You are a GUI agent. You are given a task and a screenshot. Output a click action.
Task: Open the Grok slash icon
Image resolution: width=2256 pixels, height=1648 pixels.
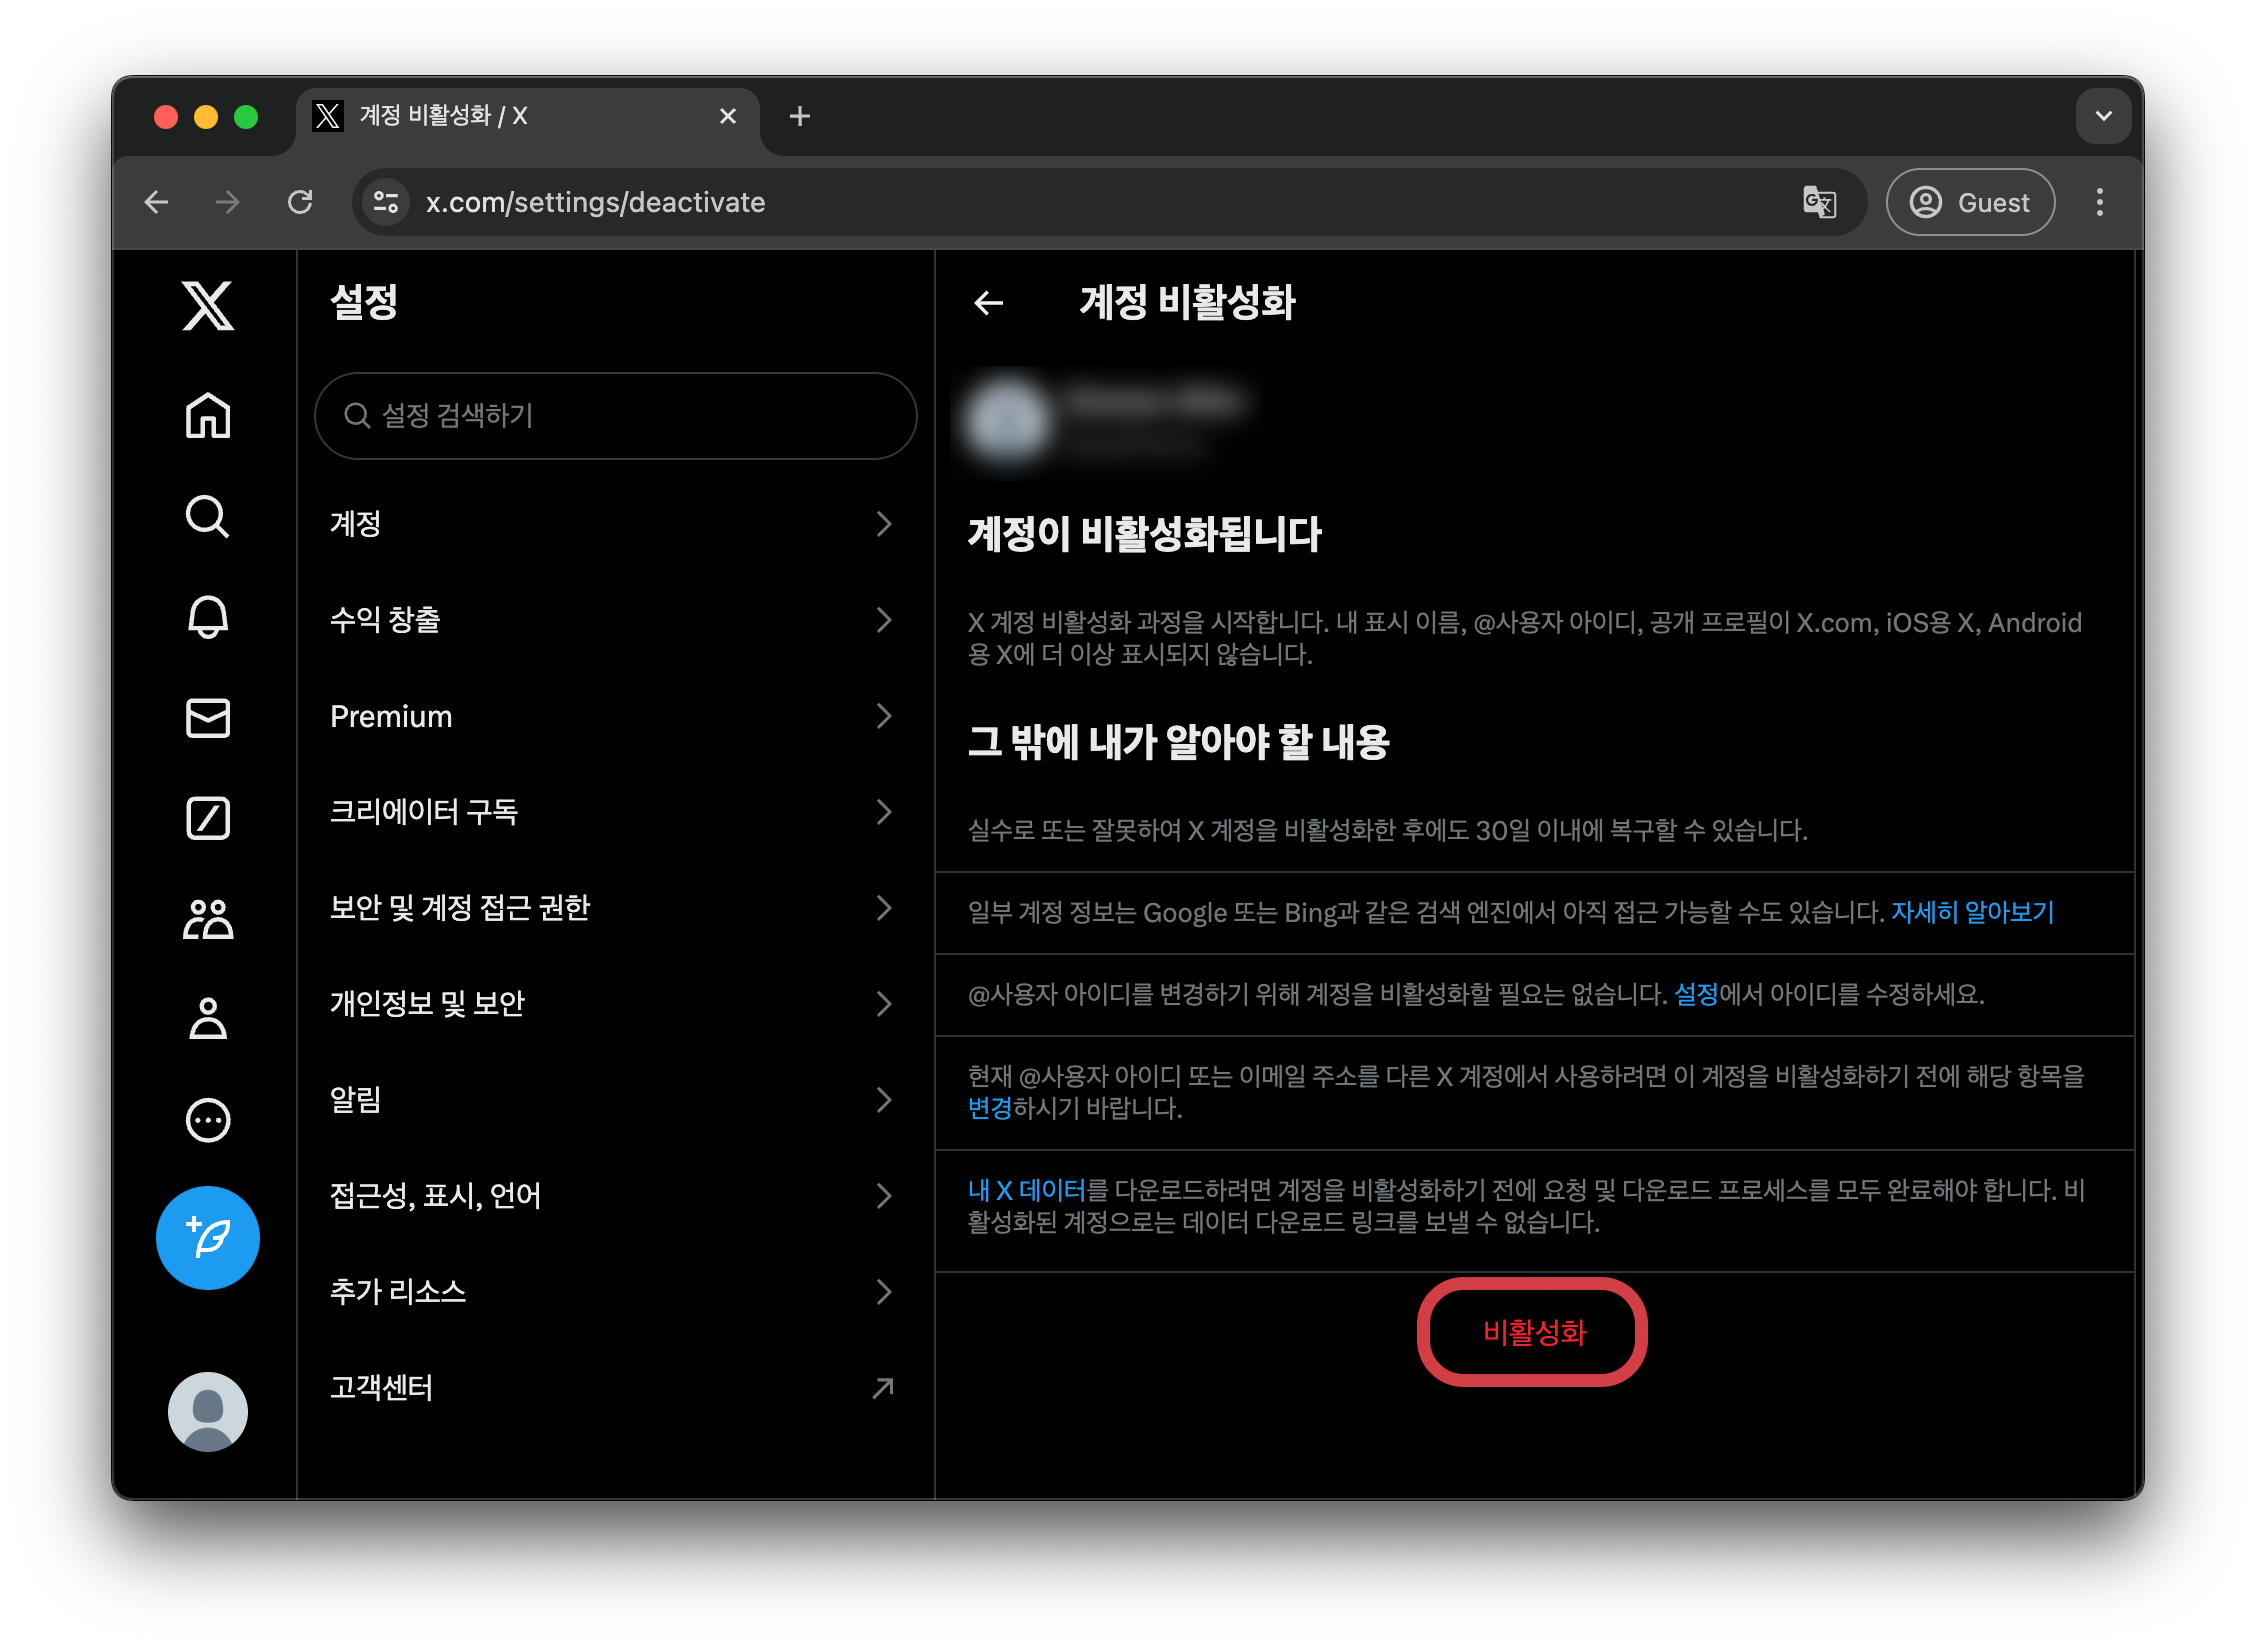(208, 818)
